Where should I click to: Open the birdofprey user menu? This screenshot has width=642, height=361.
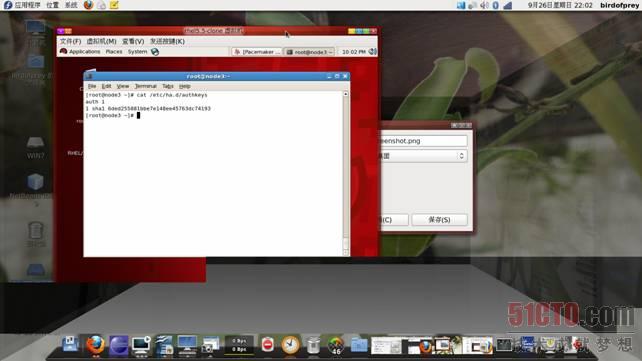pos(619,5)
